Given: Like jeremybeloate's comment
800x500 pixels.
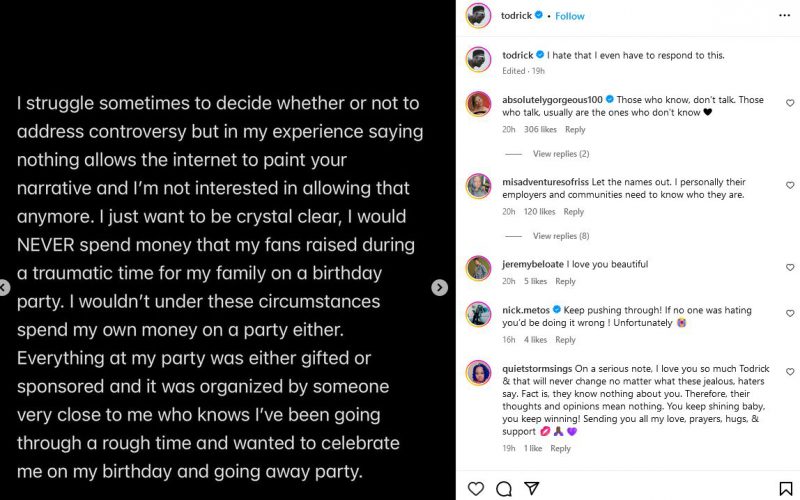Looking at the screenshot, I should pos(789,266).
